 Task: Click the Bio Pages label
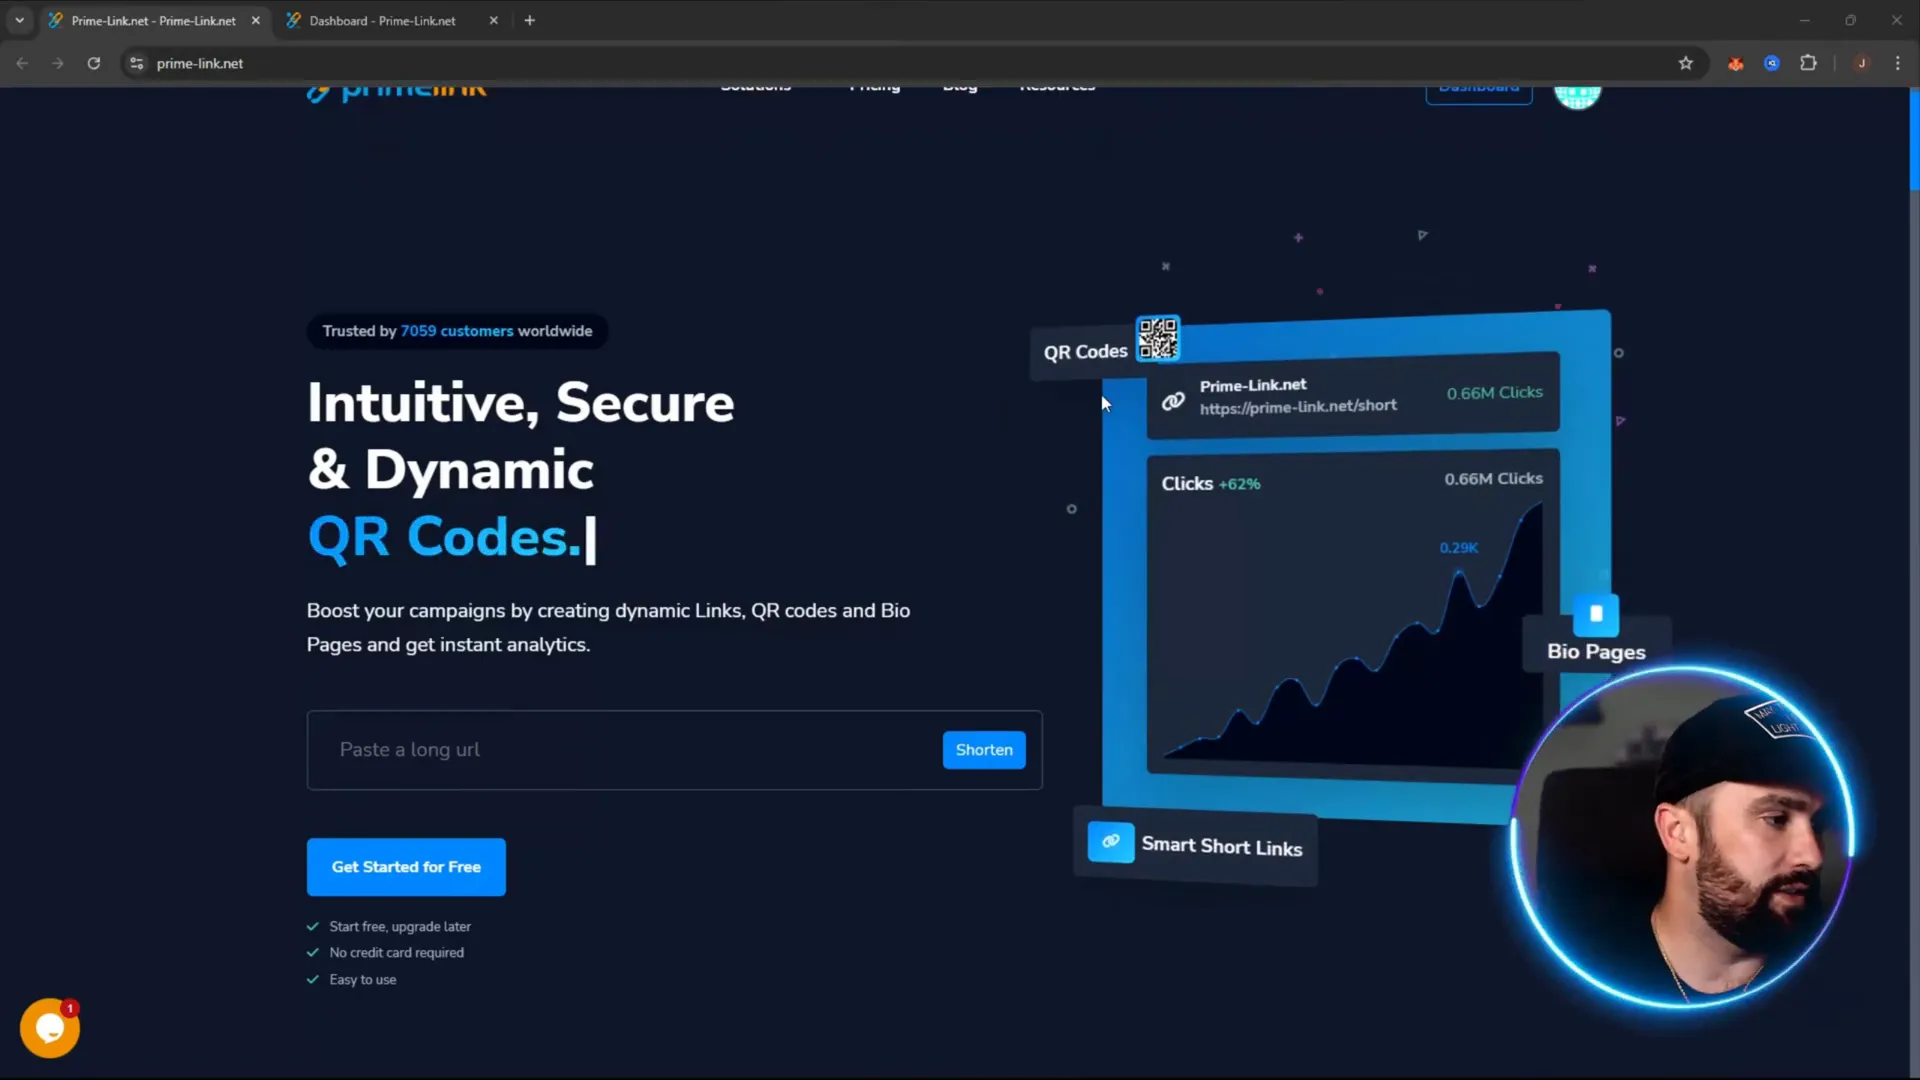click(1596, 652)
